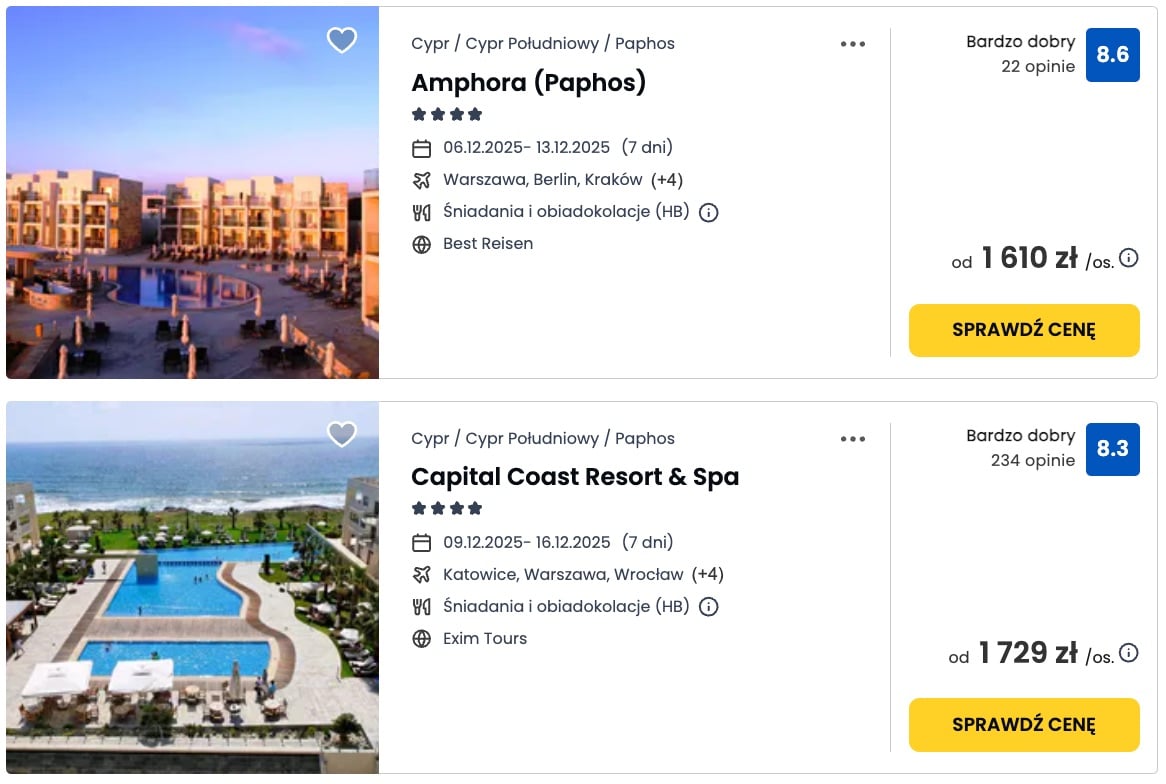Open Capital Coast Resort & Spa title
This screenshot has width=1166, height=784.
pos(575,477)
